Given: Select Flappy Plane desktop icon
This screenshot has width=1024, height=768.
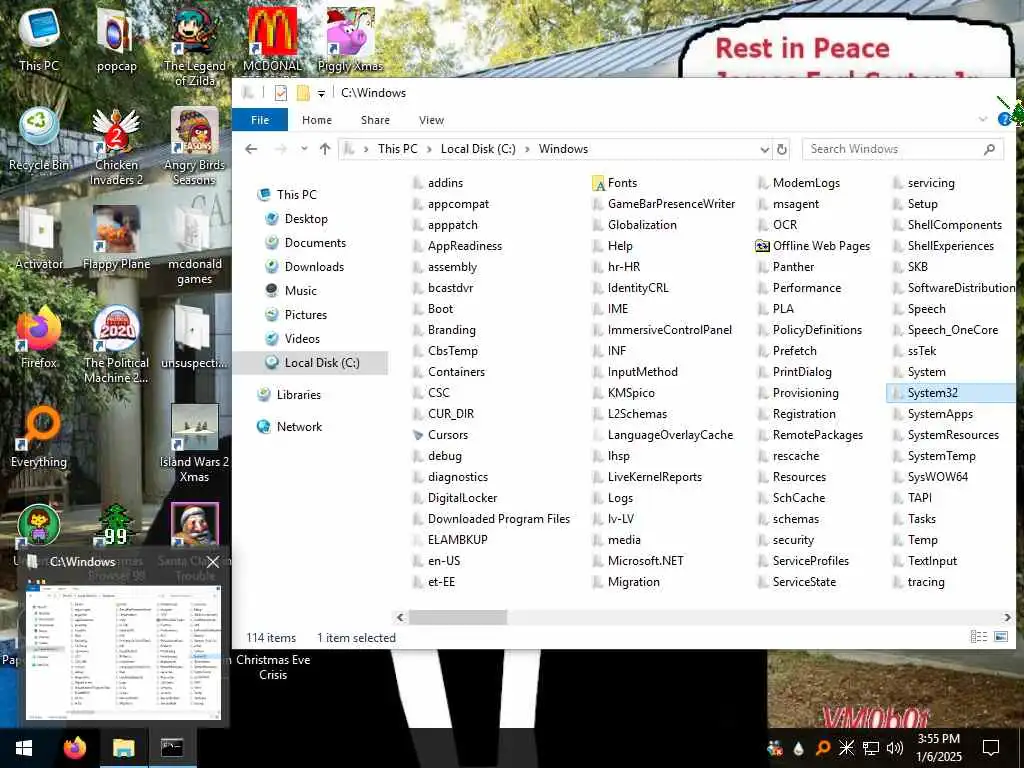Looking at the screenshot, I should pyautogui.click(x=116, y=238).
